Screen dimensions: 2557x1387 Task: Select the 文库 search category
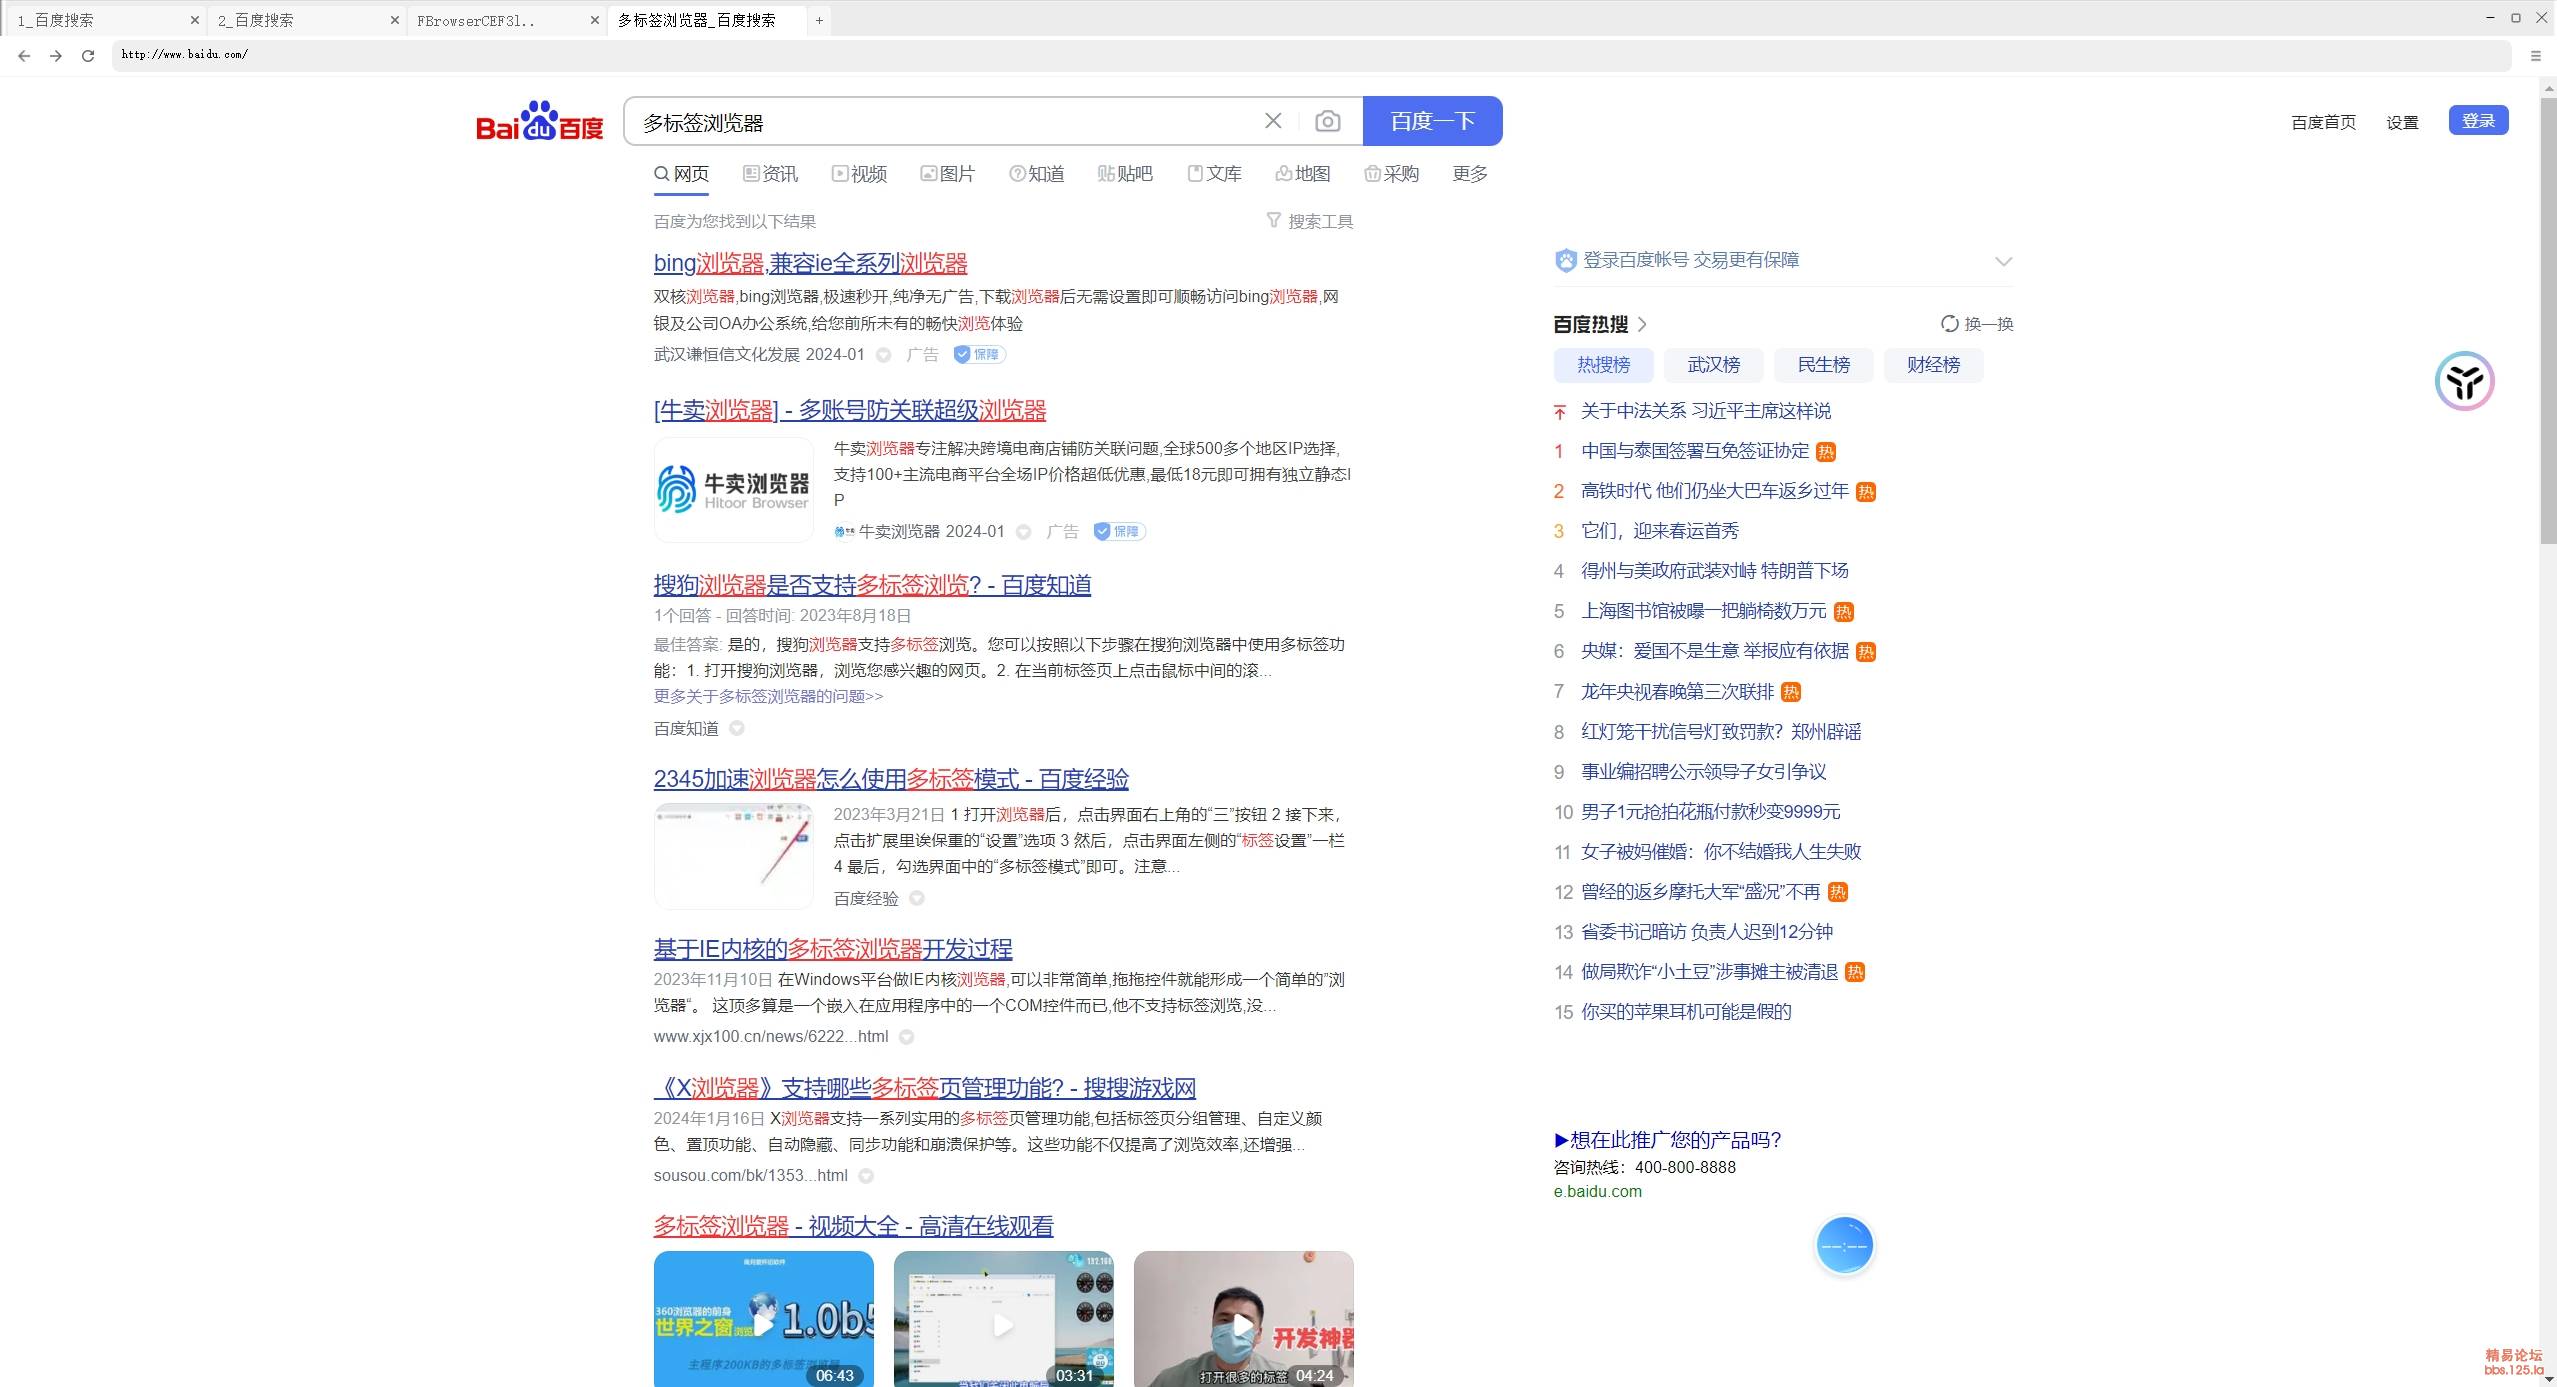coord(1214,174)
